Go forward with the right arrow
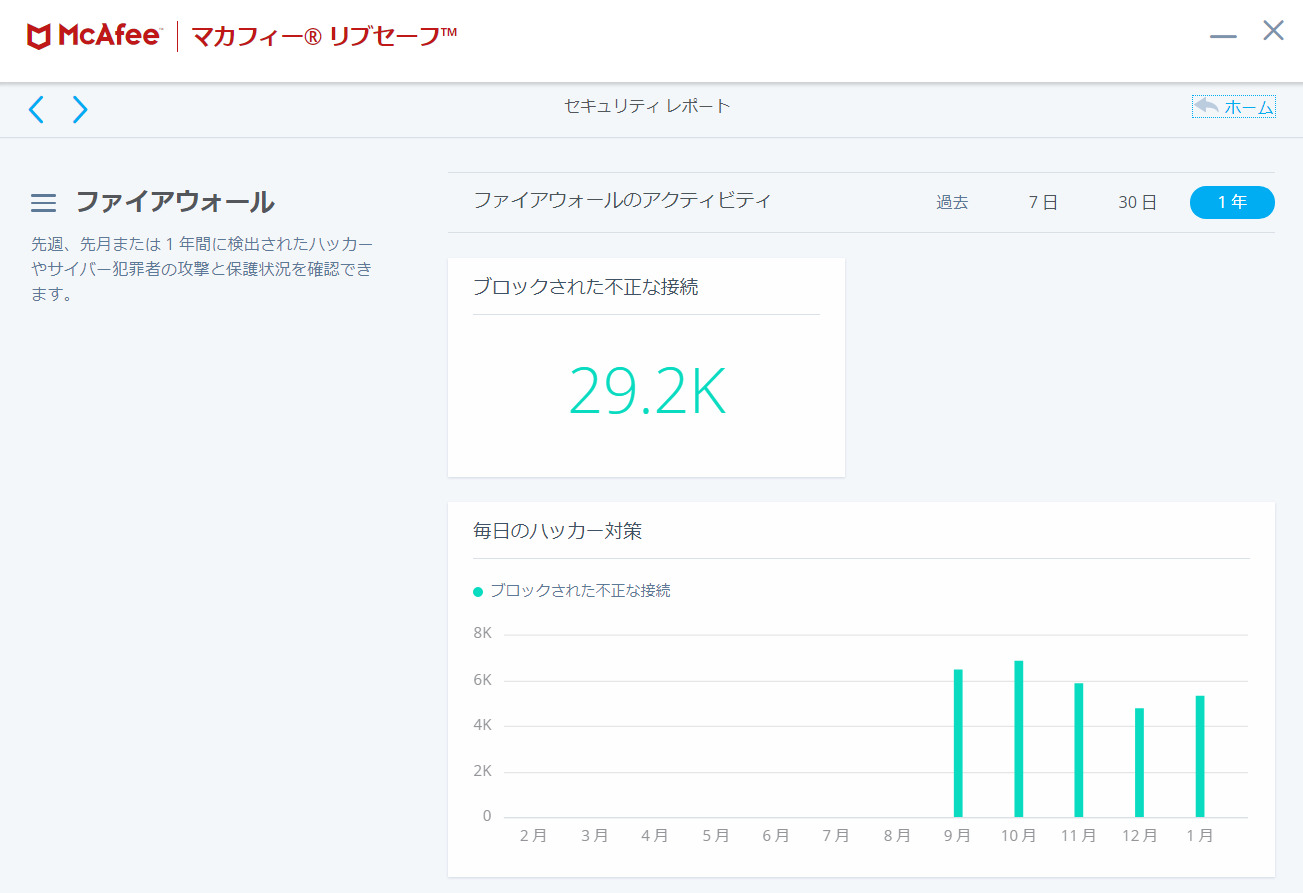 pos(80,109)
